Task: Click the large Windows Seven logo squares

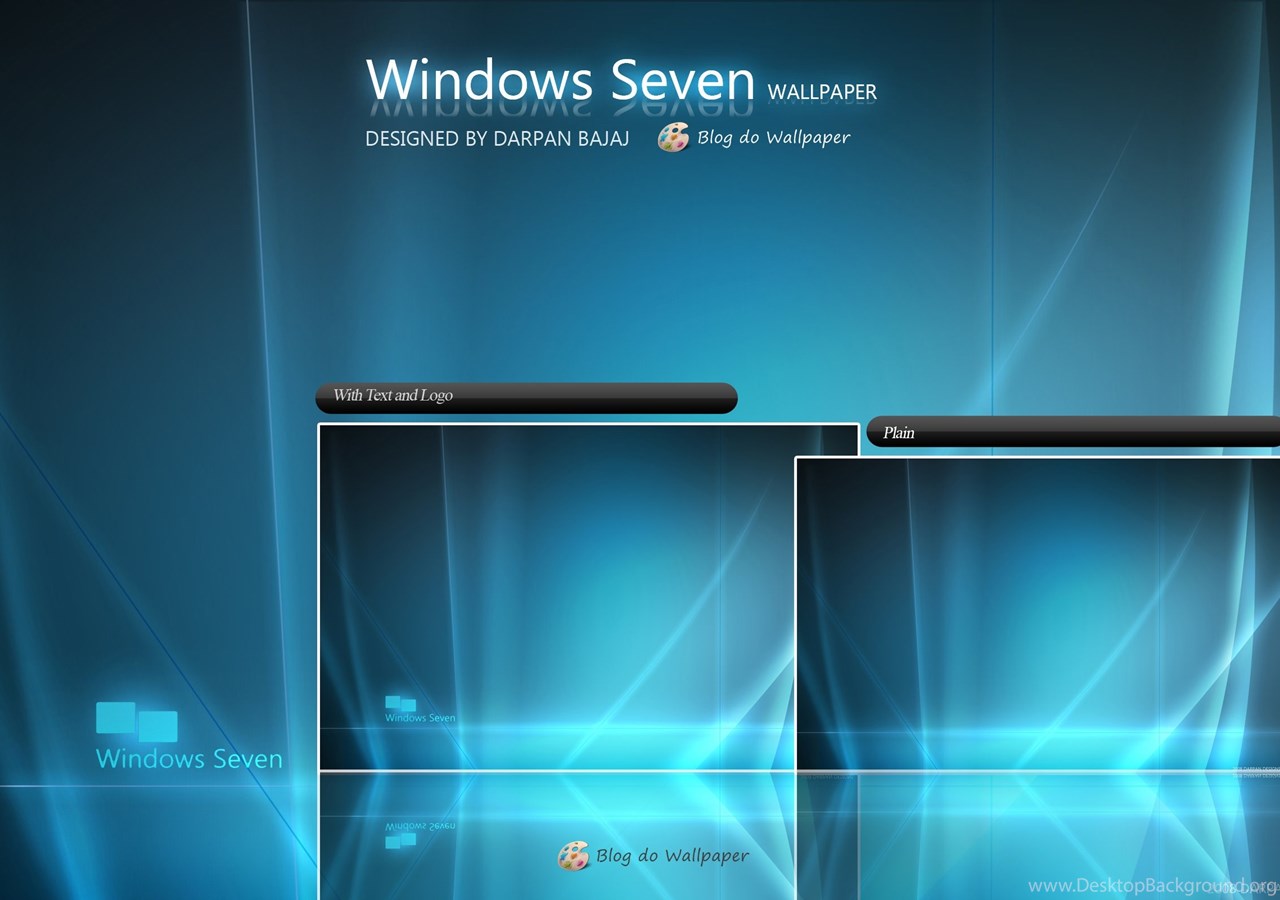Action: (137, 721)
